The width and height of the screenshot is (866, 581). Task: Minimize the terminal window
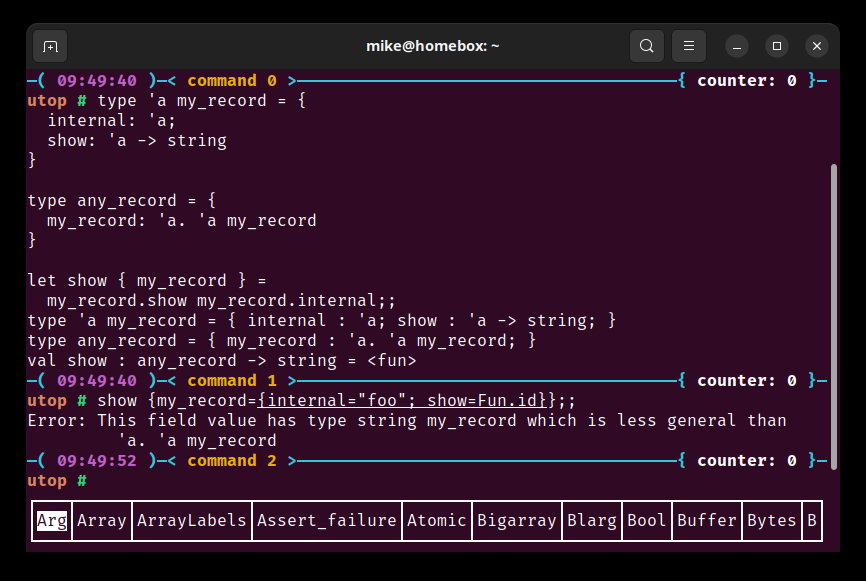tap(737, 46)
